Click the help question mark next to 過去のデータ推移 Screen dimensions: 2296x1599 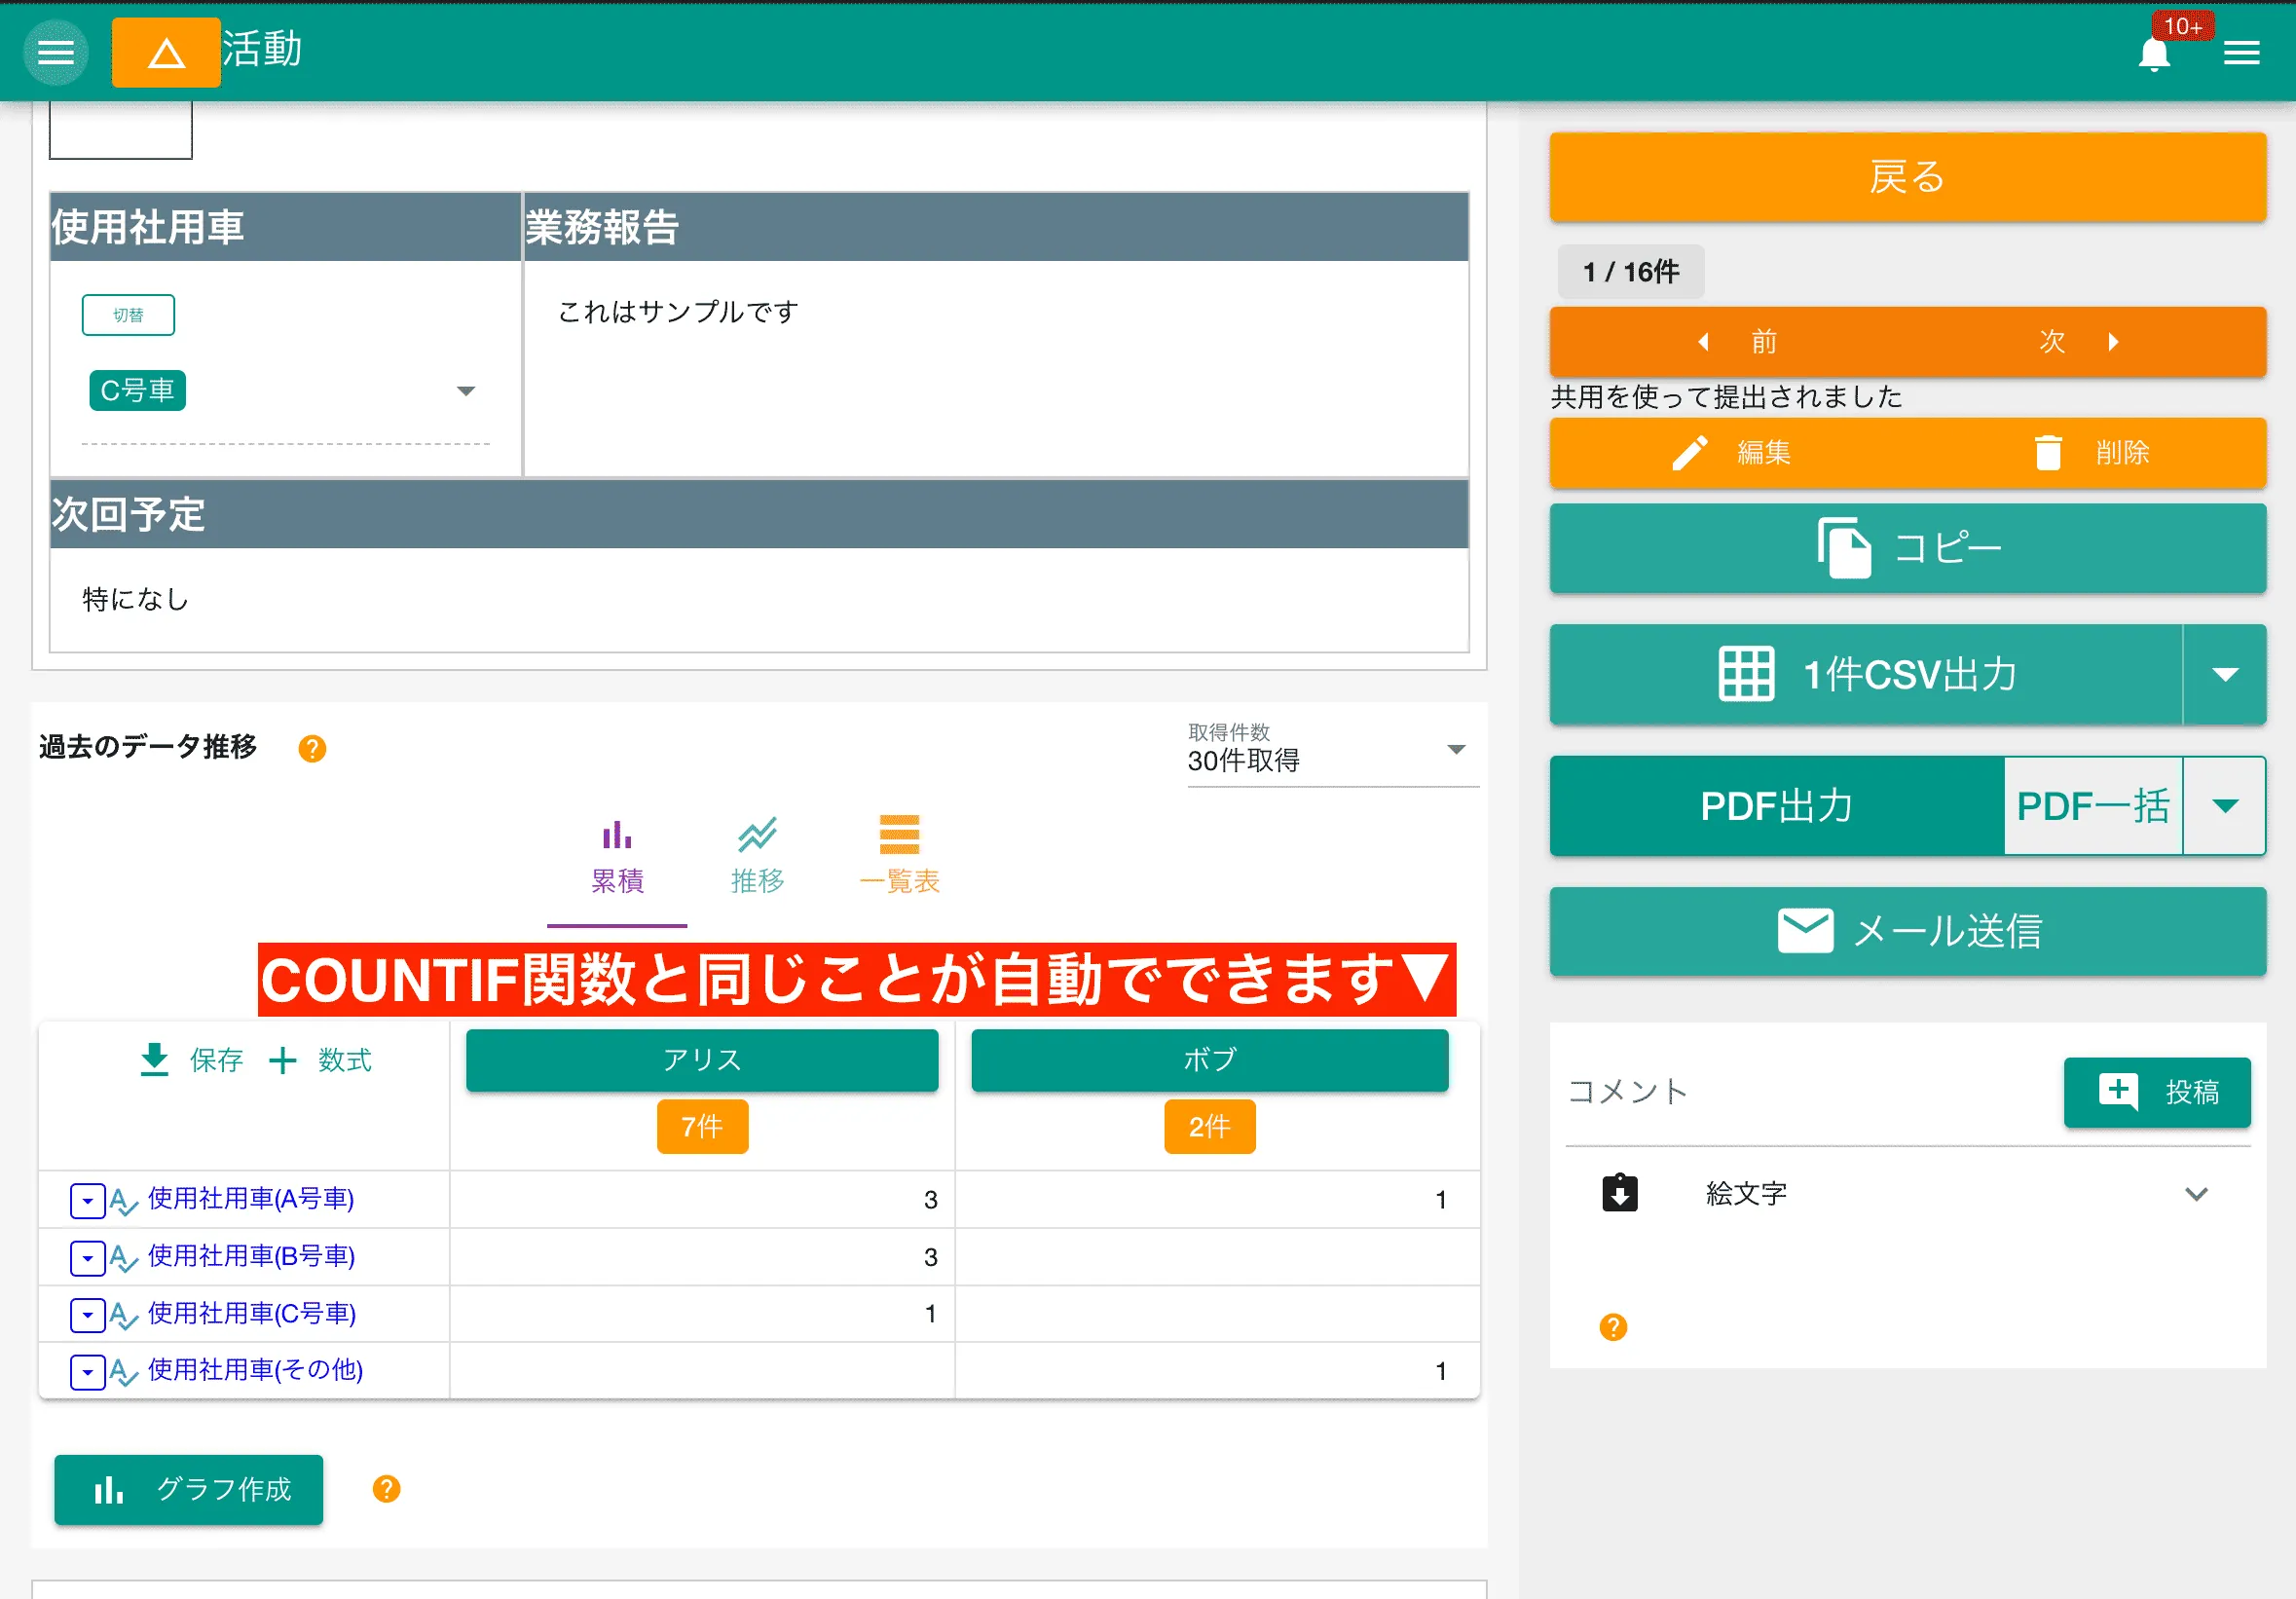(313, 747)
